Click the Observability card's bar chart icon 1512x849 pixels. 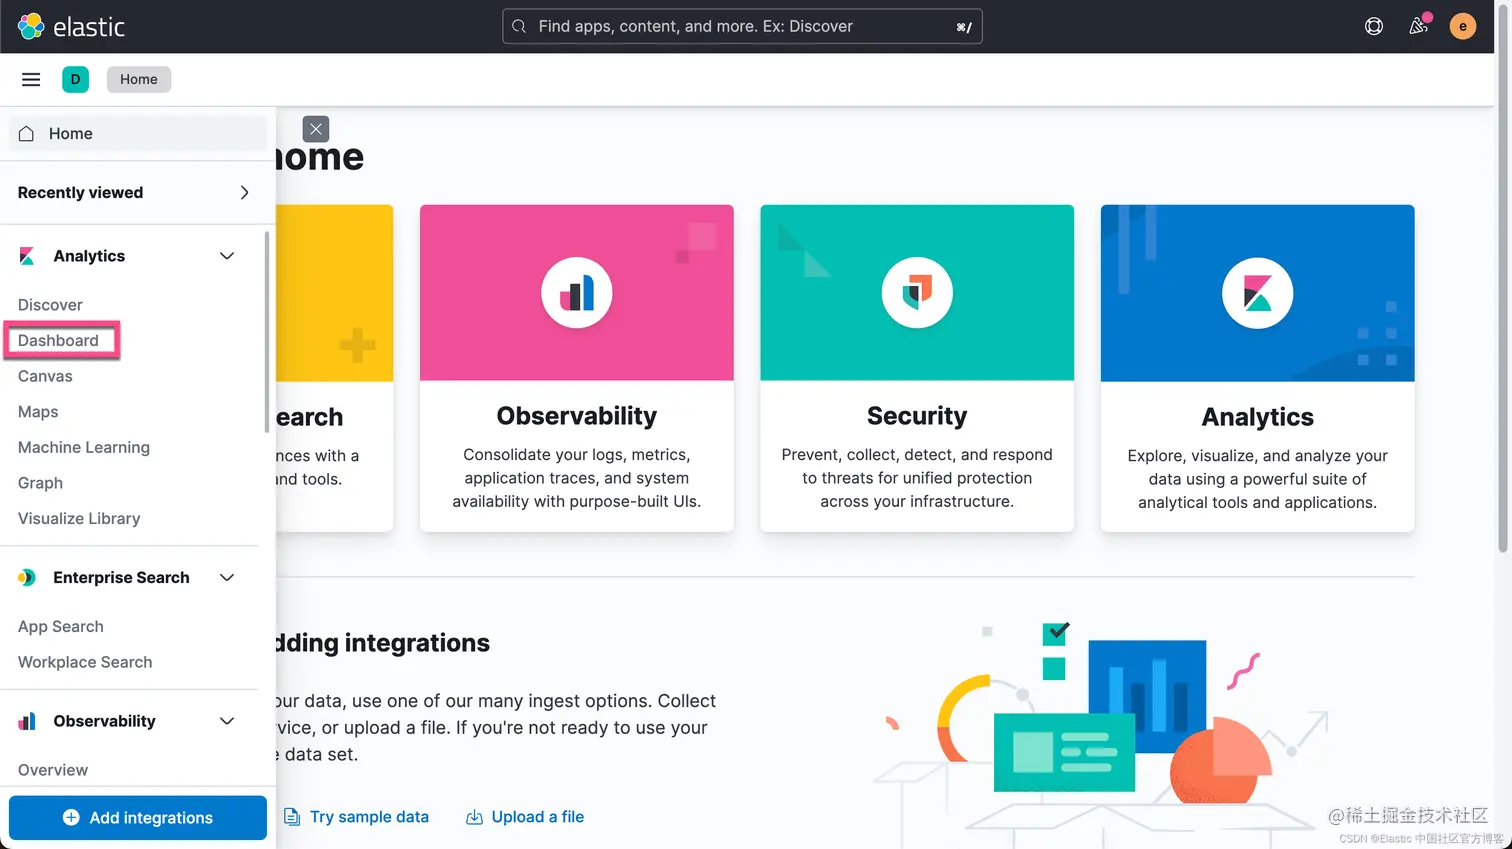click(577, 293)
